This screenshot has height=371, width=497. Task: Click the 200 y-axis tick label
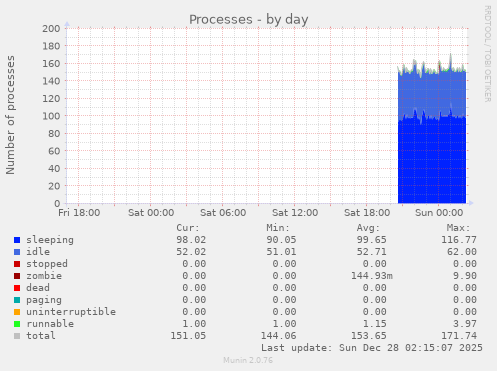[x=51, y=29]
